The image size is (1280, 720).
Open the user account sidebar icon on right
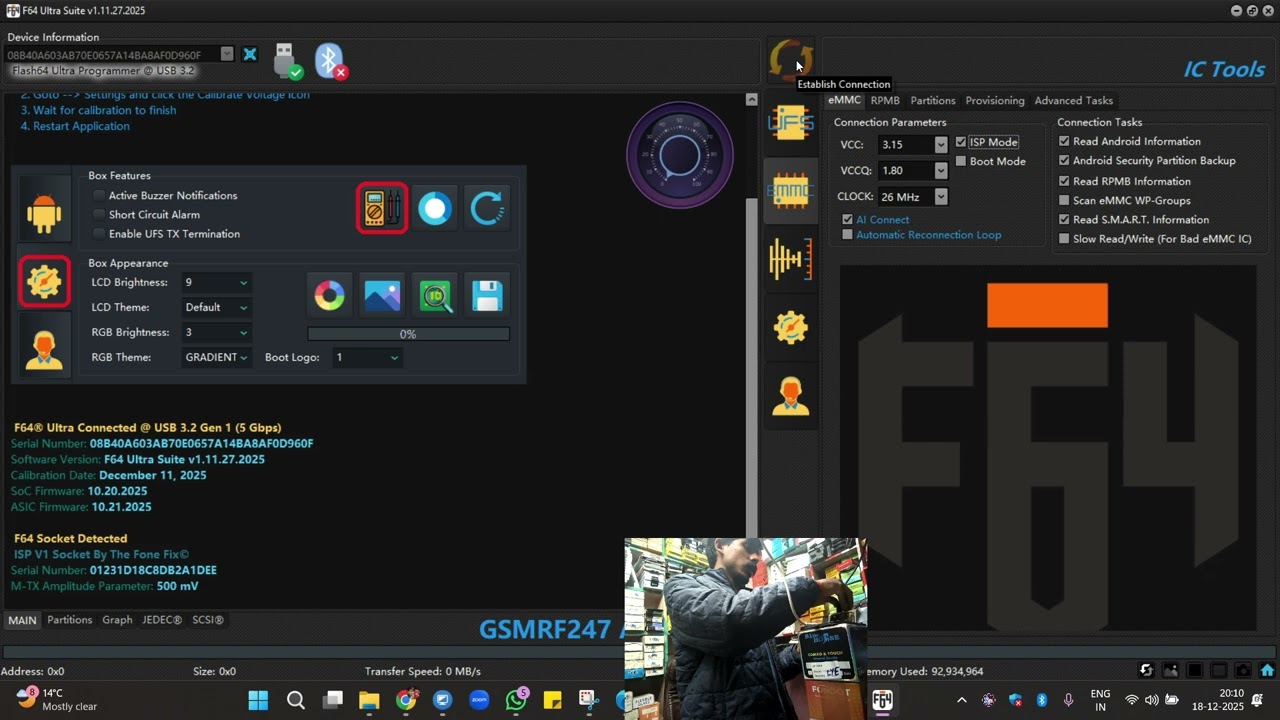790,396
